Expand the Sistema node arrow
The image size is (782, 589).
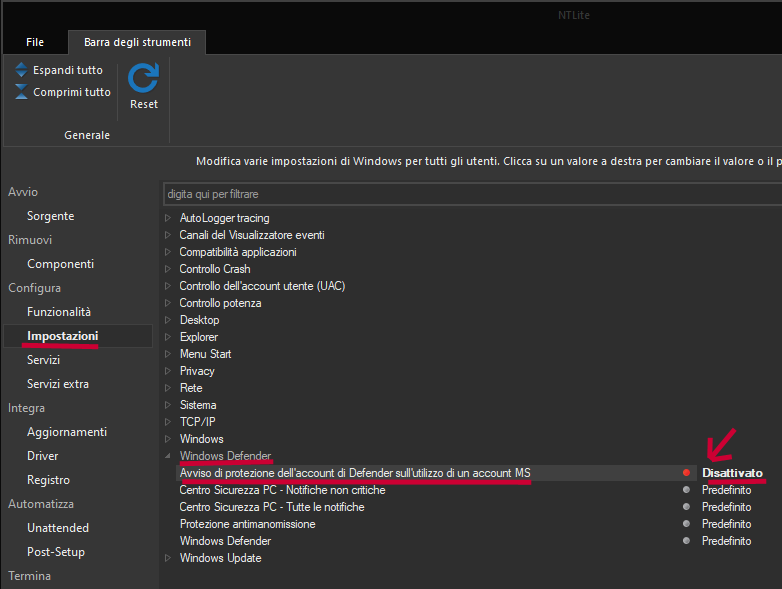click(x=168, y=405)
